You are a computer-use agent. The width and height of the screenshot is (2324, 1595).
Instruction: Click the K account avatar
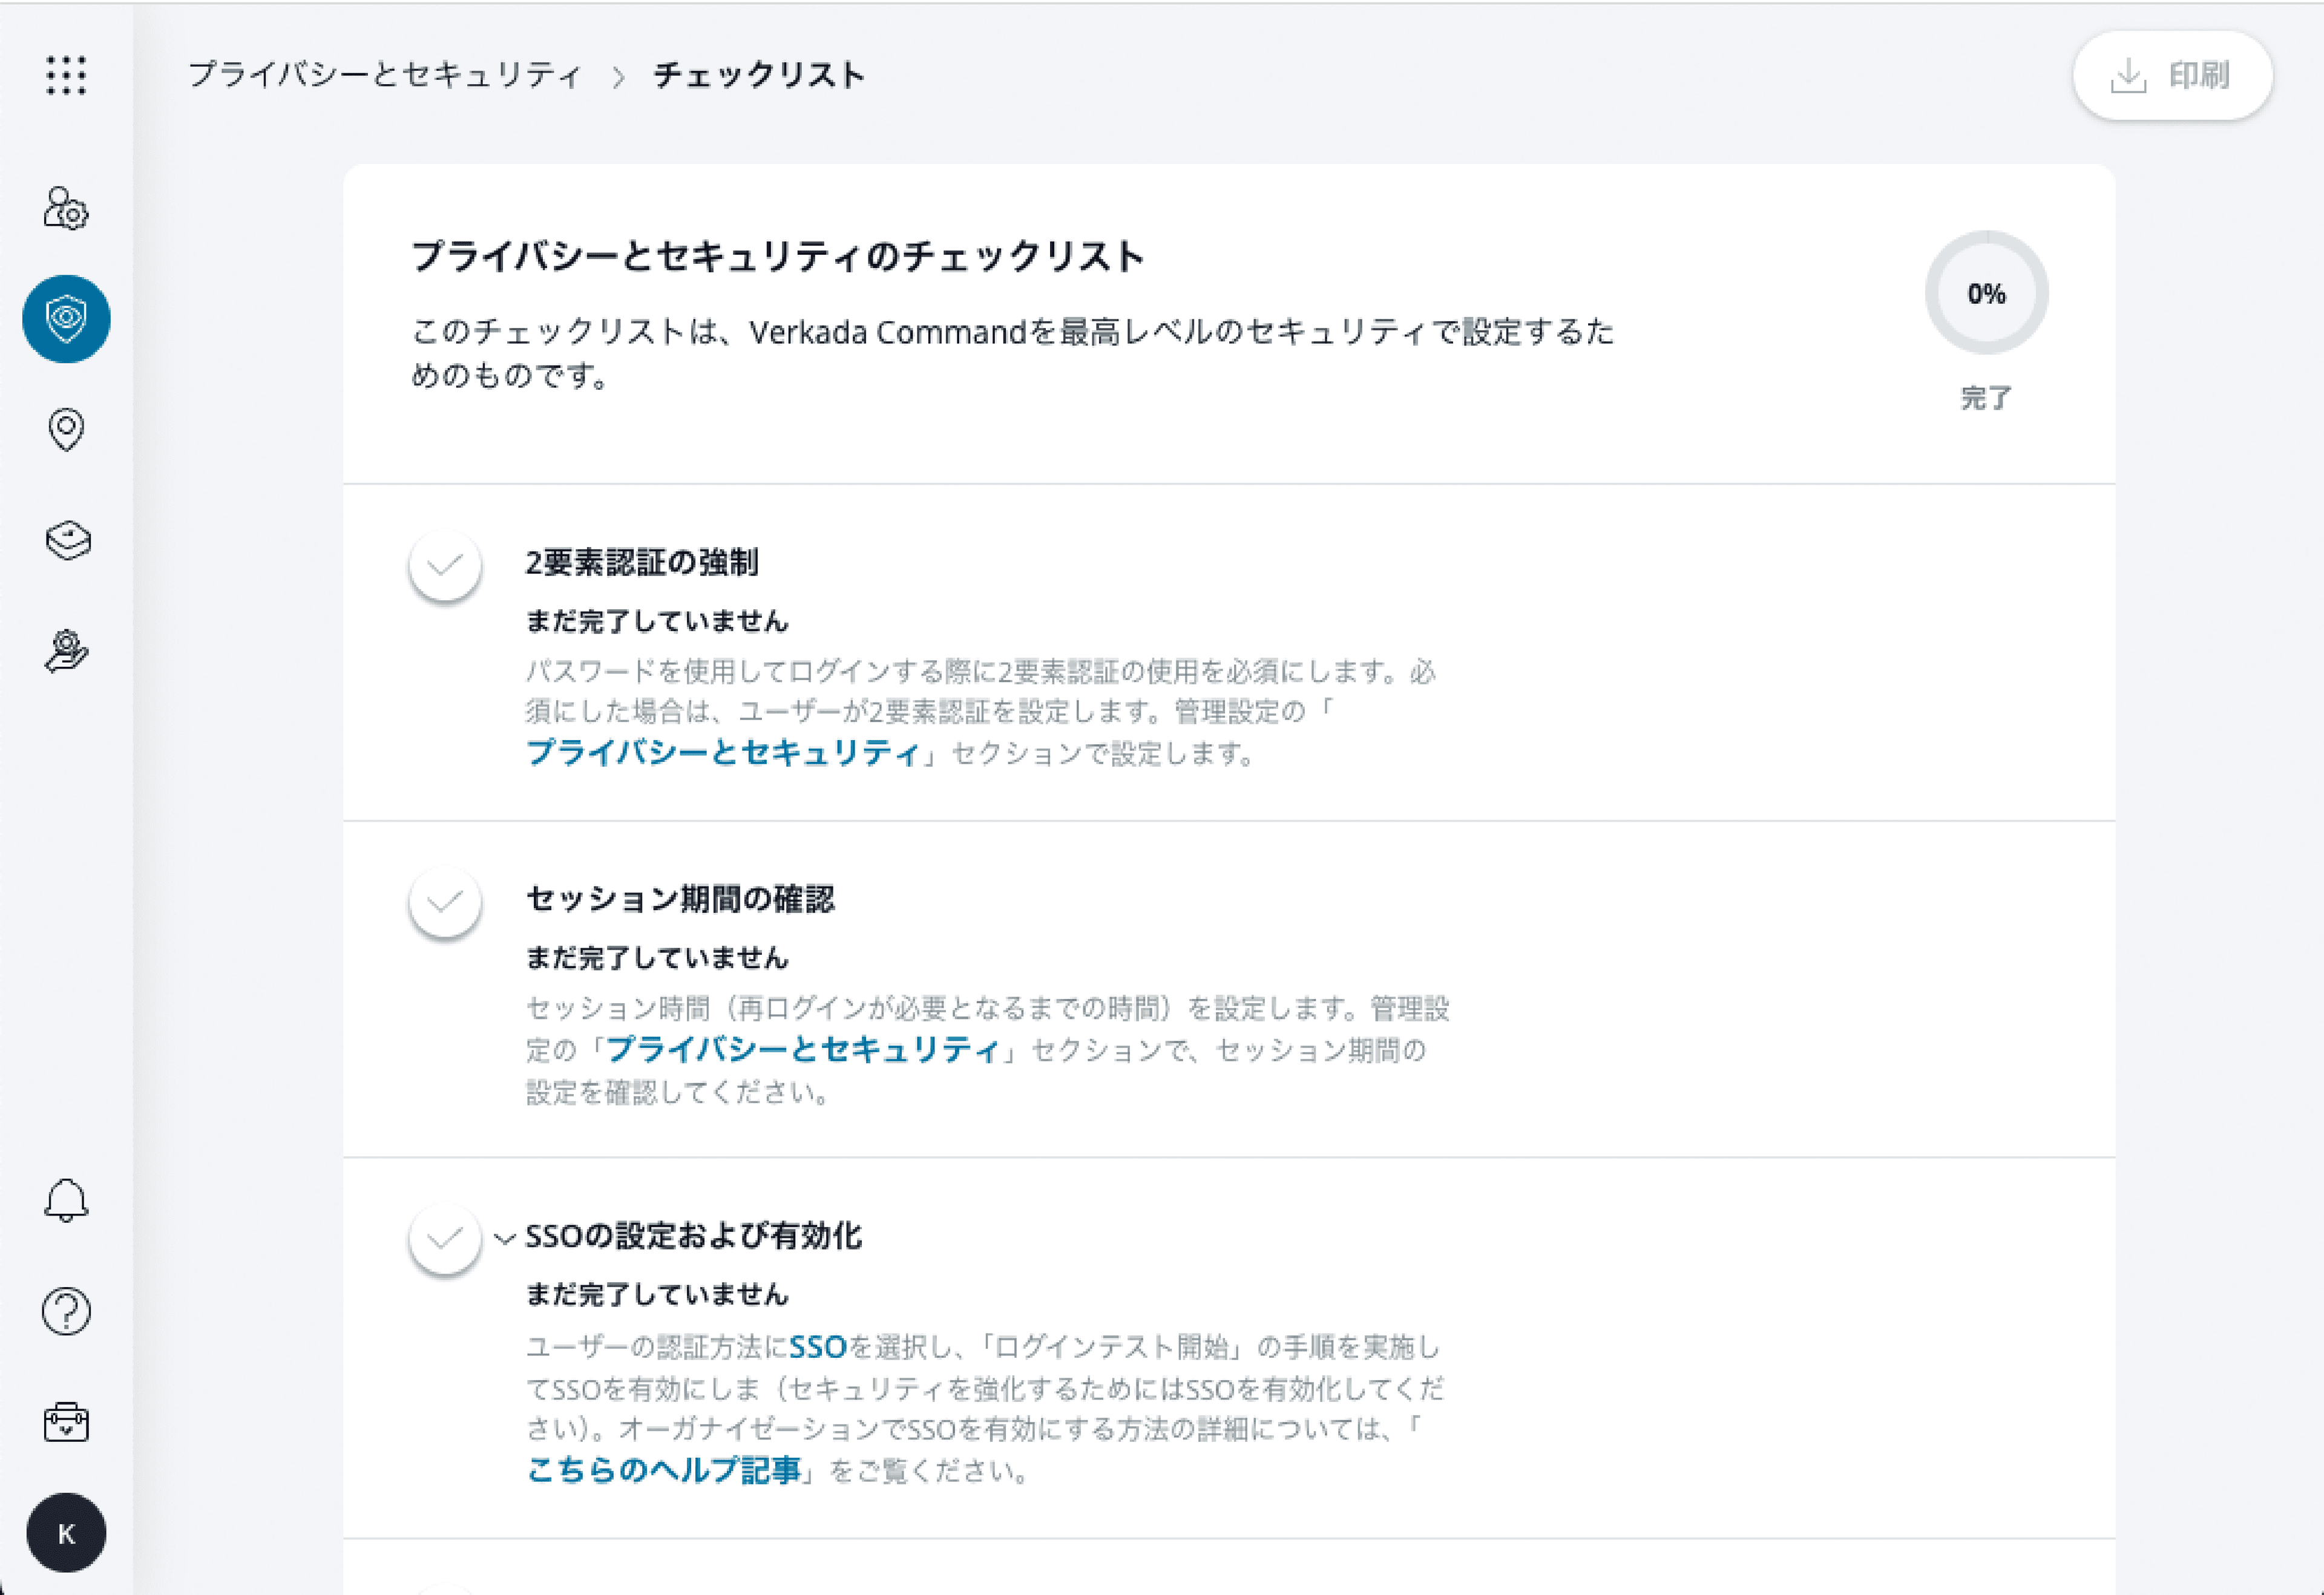point(66,1532)
